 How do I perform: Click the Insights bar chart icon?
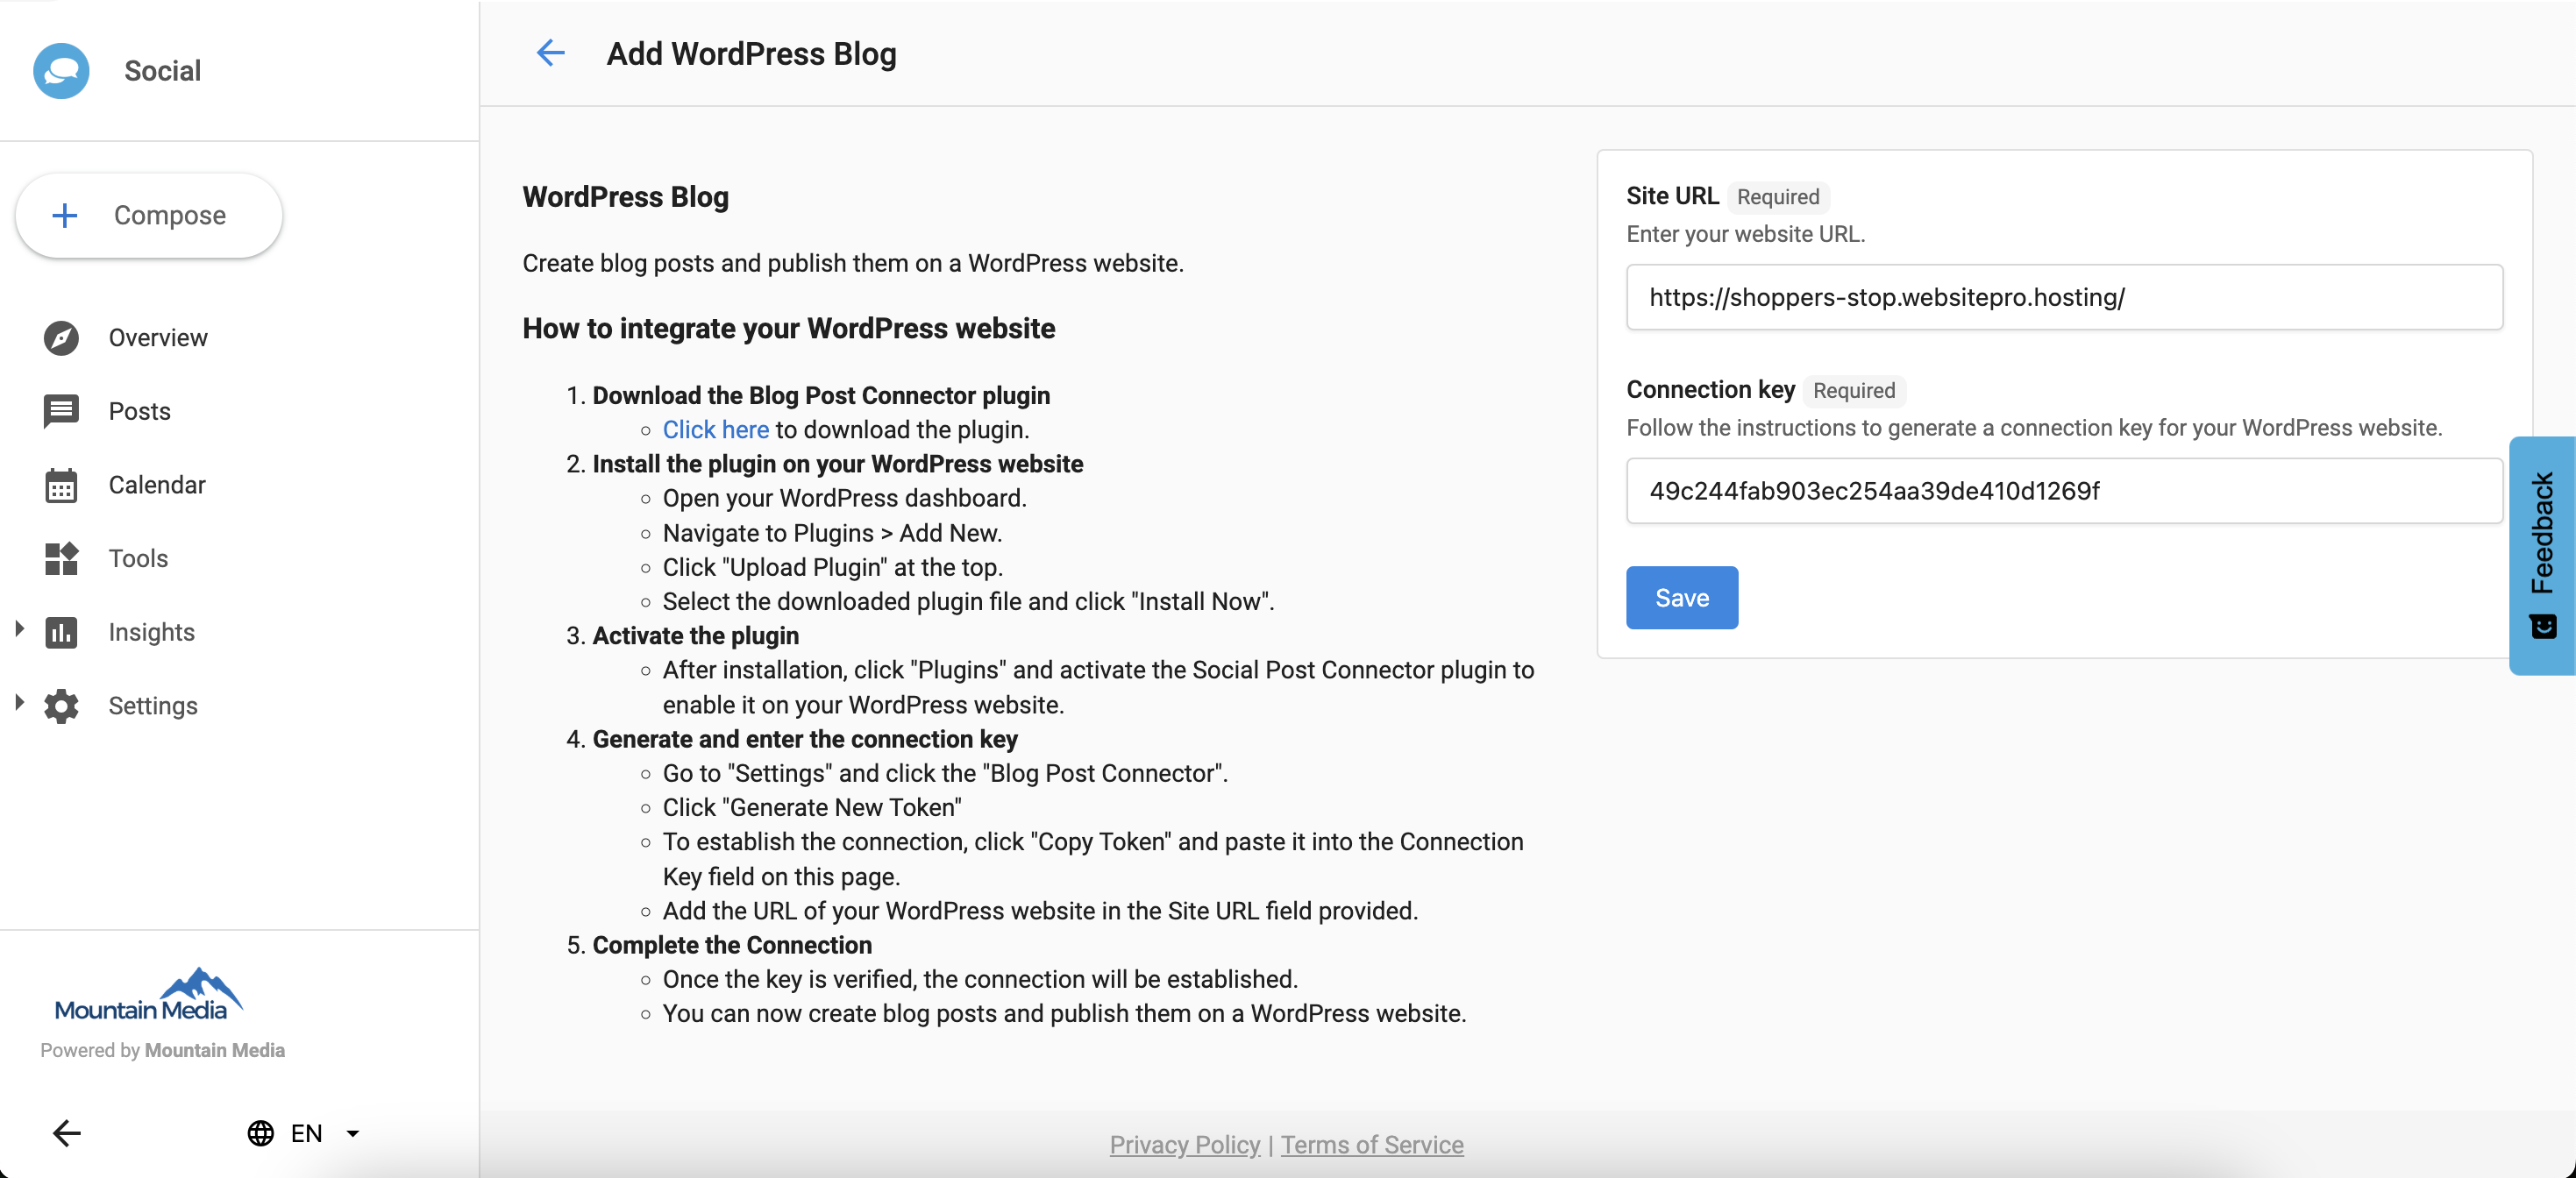tap(61, 632)
